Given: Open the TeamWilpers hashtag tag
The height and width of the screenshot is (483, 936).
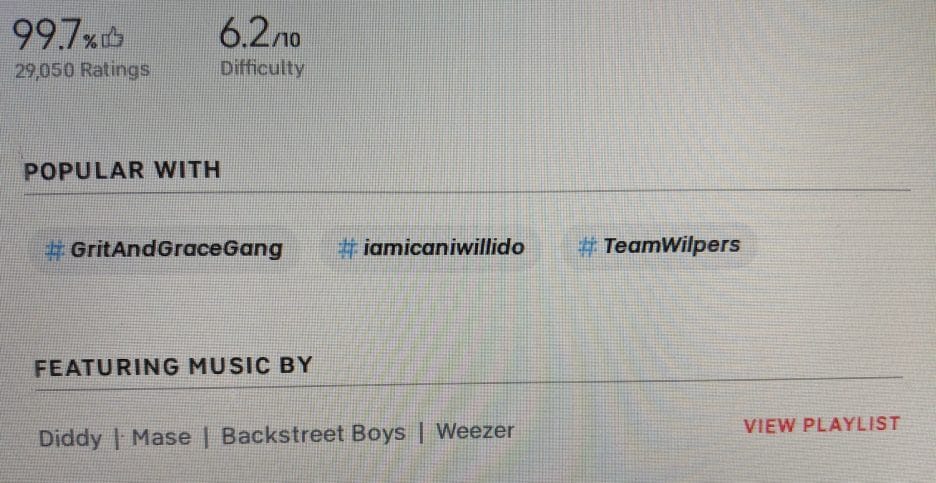Looking at the screenshot, I should pyautogui.click(x=660, y=245).
